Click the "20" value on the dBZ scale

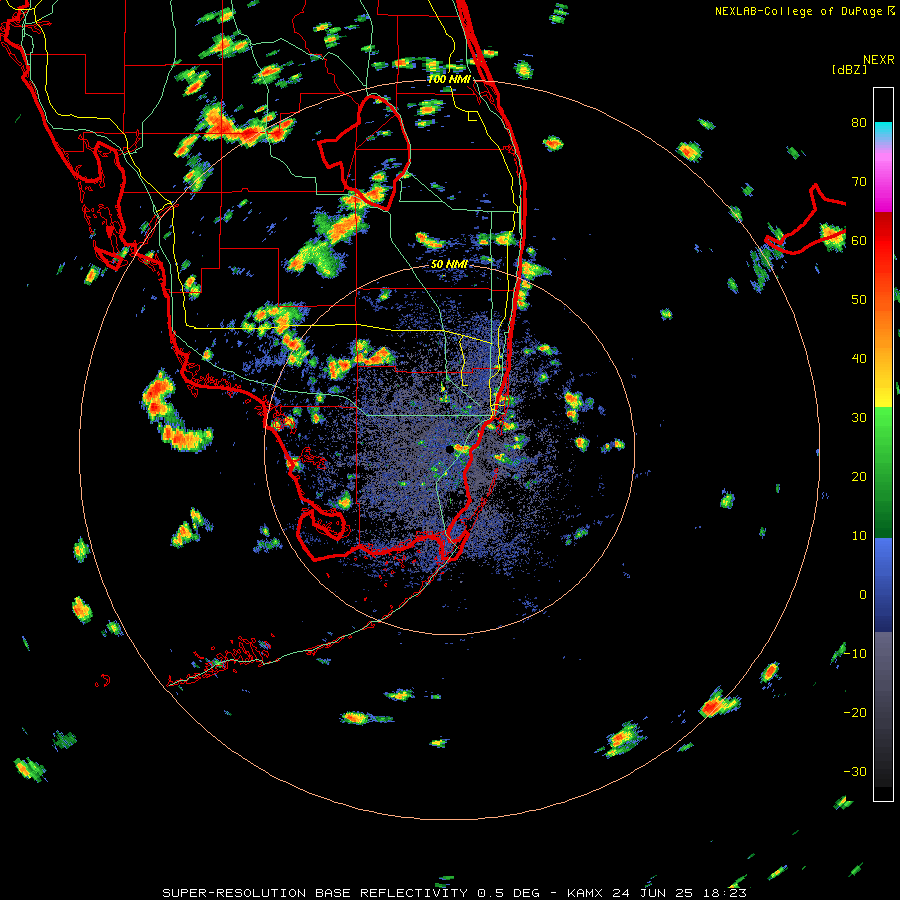pyautogui.click(x=859, y=476)
